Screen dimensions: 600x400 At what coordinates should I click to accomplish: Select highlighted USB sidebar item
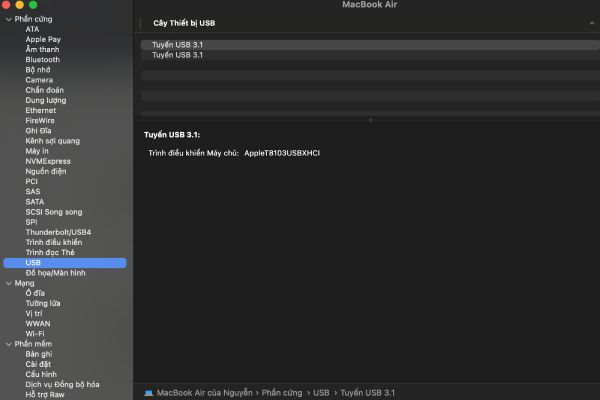tap(65, 263)
